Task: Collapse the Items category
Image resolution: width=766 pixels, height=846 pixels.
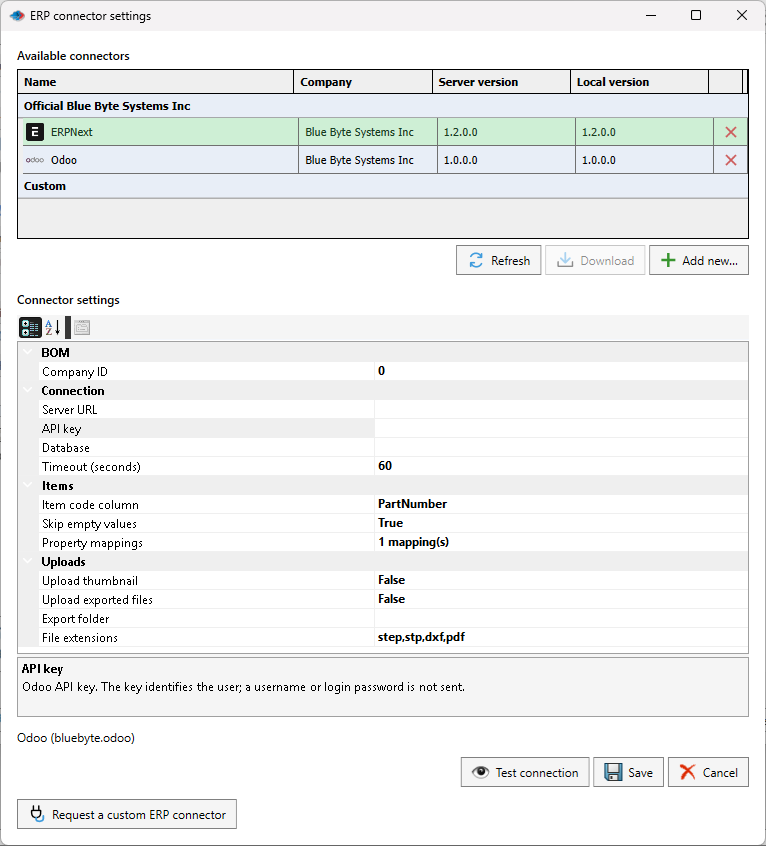Action: coord(28,486)
